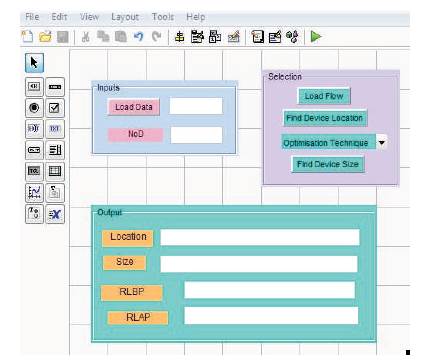Open the Layout menu
The width and height of the screenshot is (432, 364).
[125, 17]
